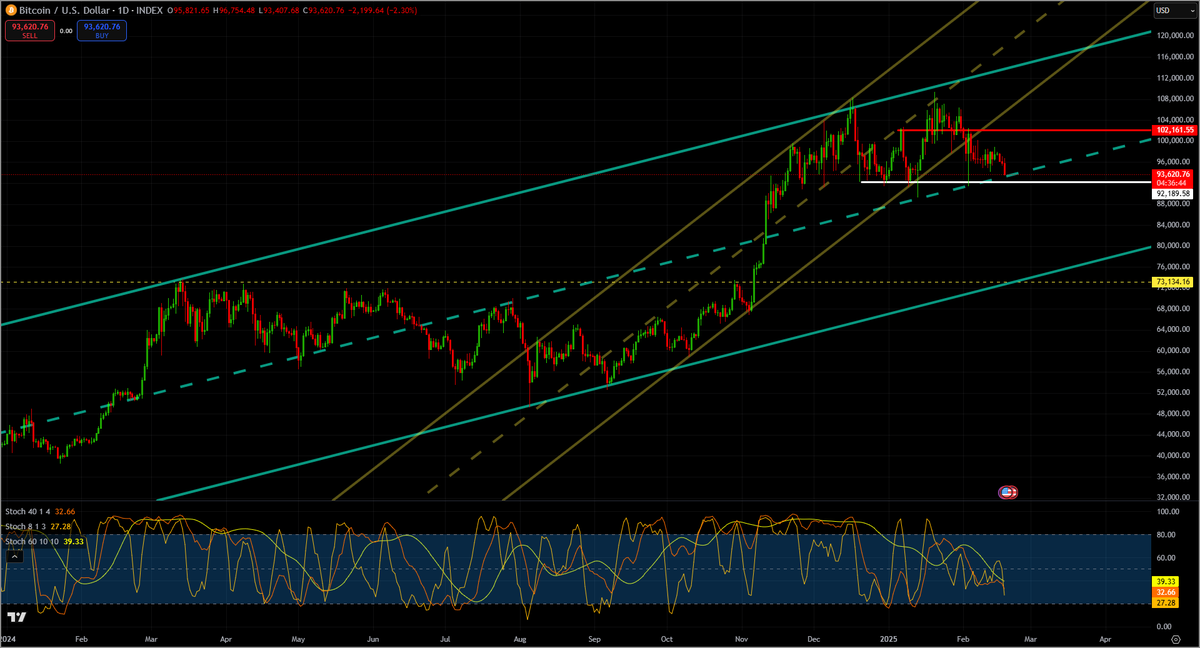The height and width of the screenshot is (648, 1200).
Task: Click the blue BUY 93,620.76 button
Action: coord(102,30)
